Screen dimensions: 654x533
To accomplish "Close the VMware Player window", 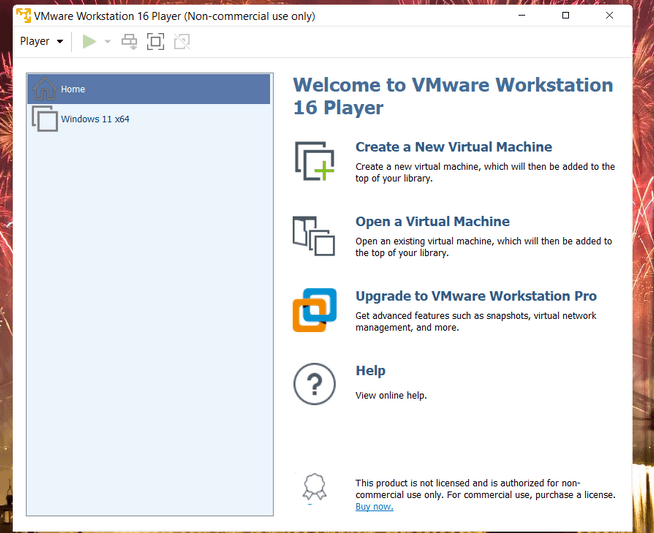I will 609,15.
